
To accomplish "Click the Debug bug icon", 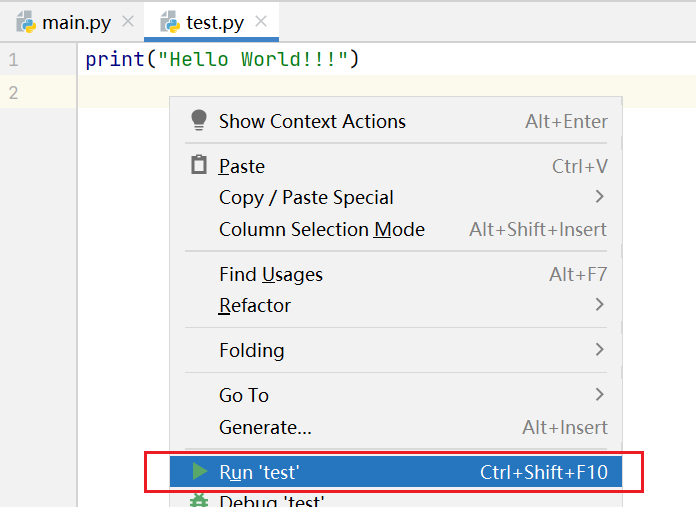I will point(199,501).
